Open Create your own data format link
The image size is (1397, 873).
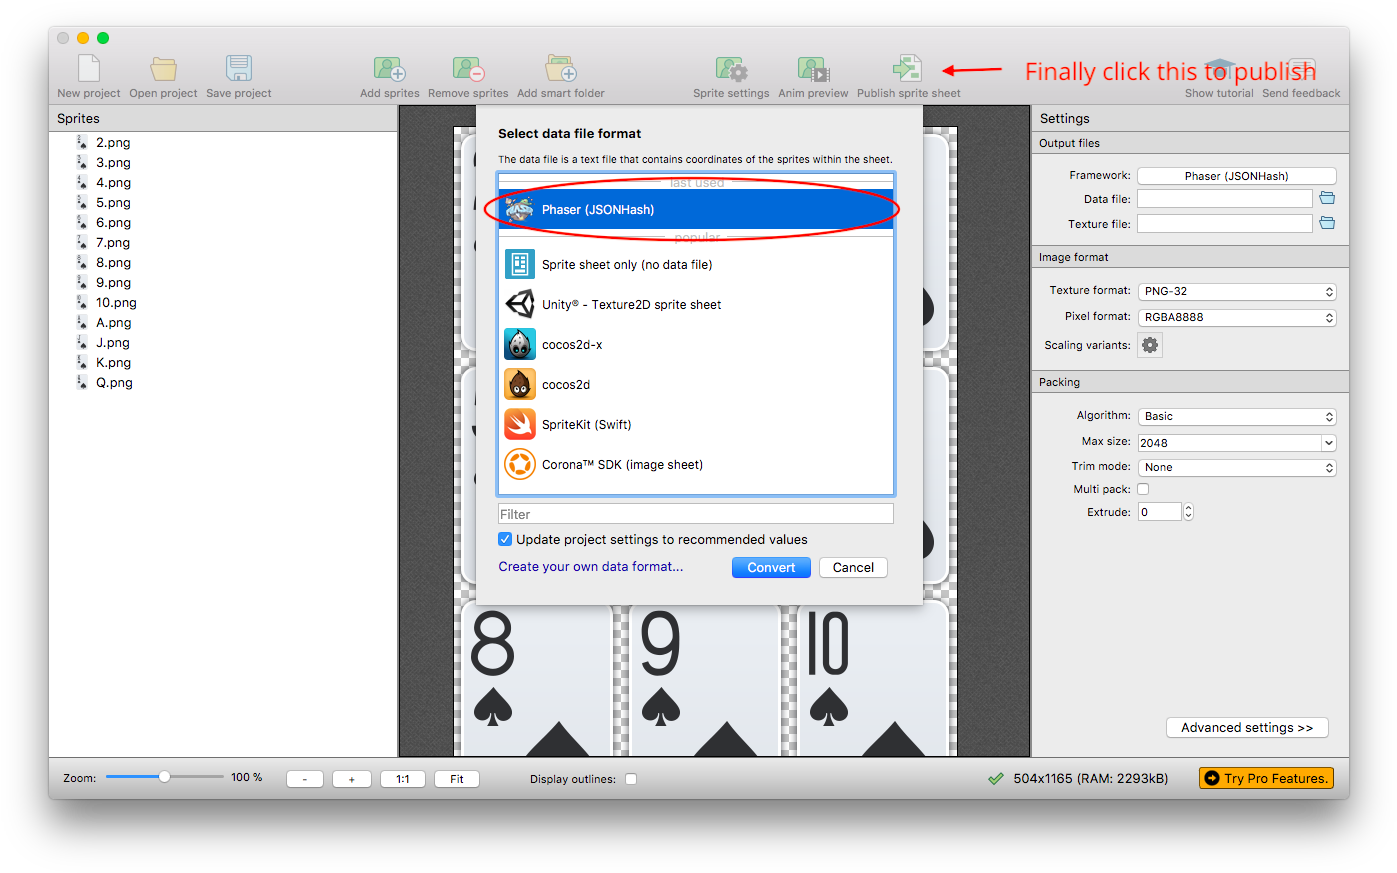(x=589, y=567)
